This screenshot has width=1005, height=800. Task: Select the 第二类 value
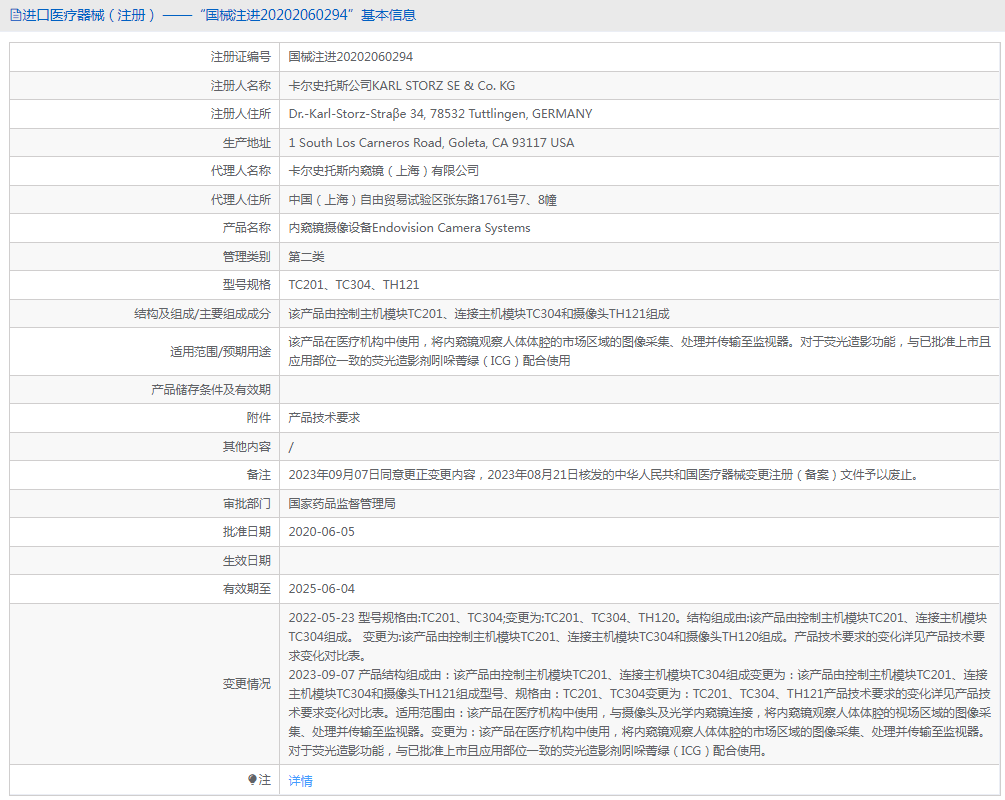click(x=306, y=257)
